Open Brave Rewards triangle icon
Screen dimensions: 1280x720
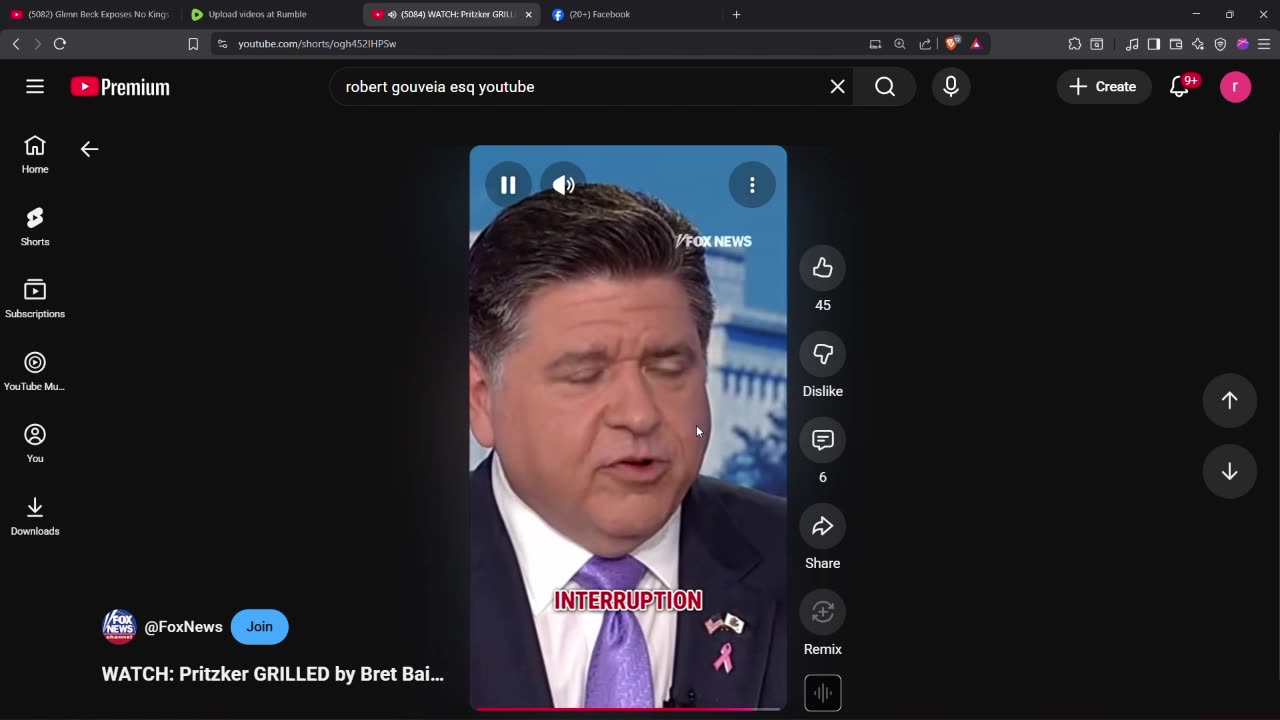[x=976, y=44]
